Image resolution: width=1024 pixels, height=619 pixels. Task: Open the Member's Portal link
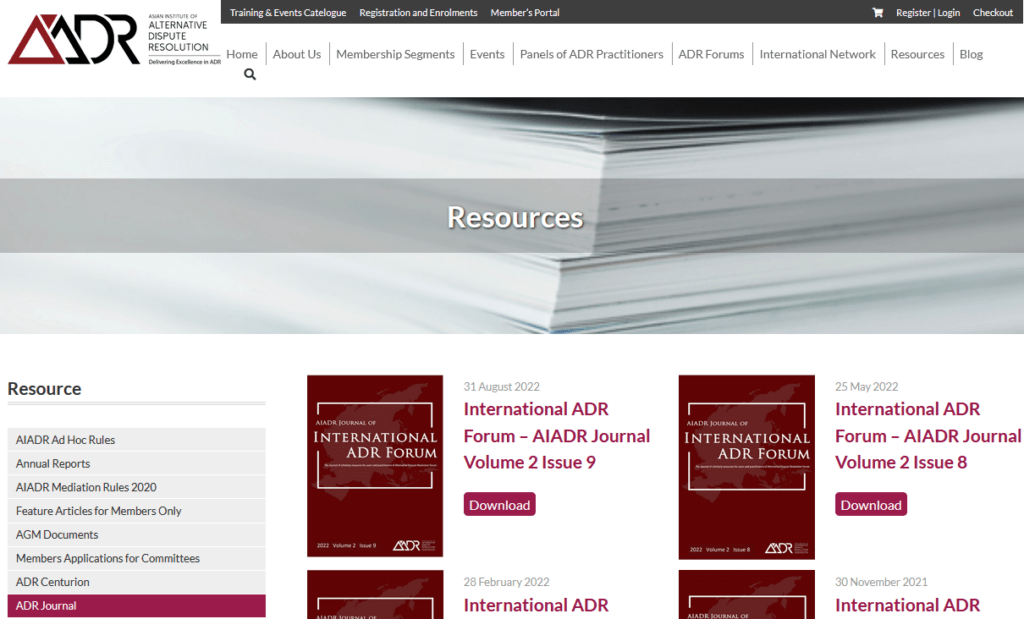coord(525,13)
